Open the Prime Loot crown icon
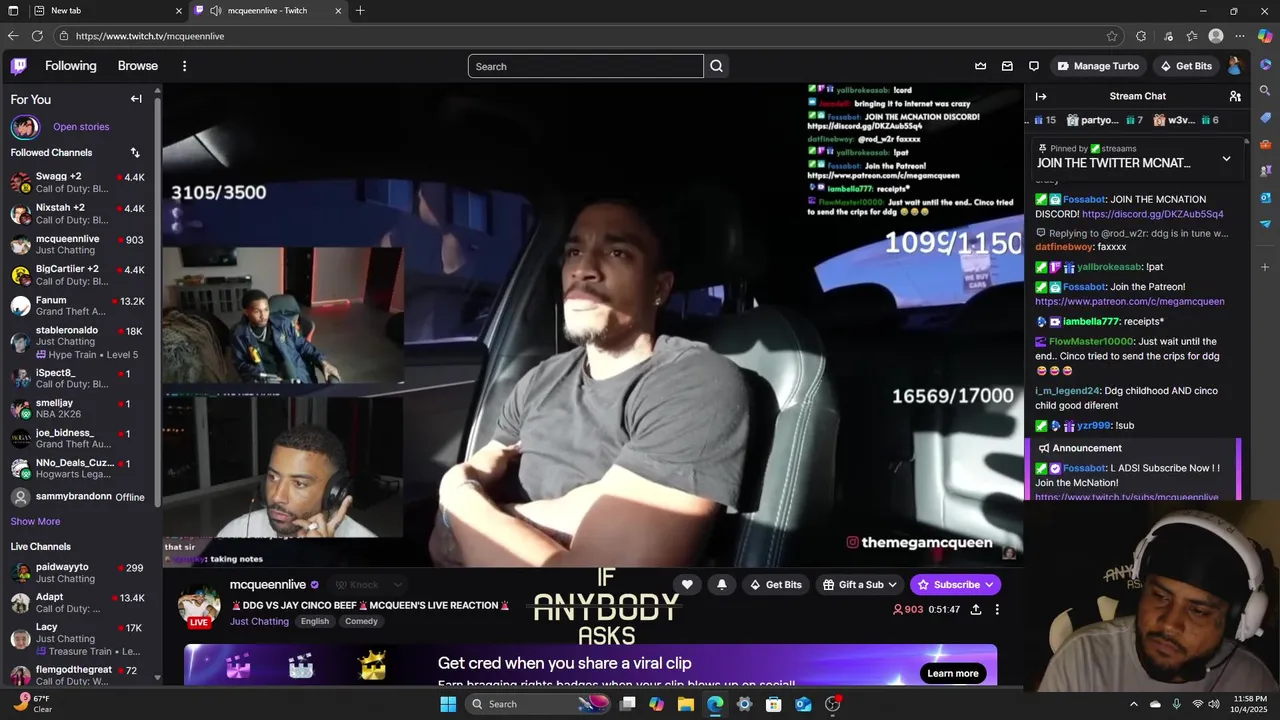The image size is (1280, 720). 981,66
